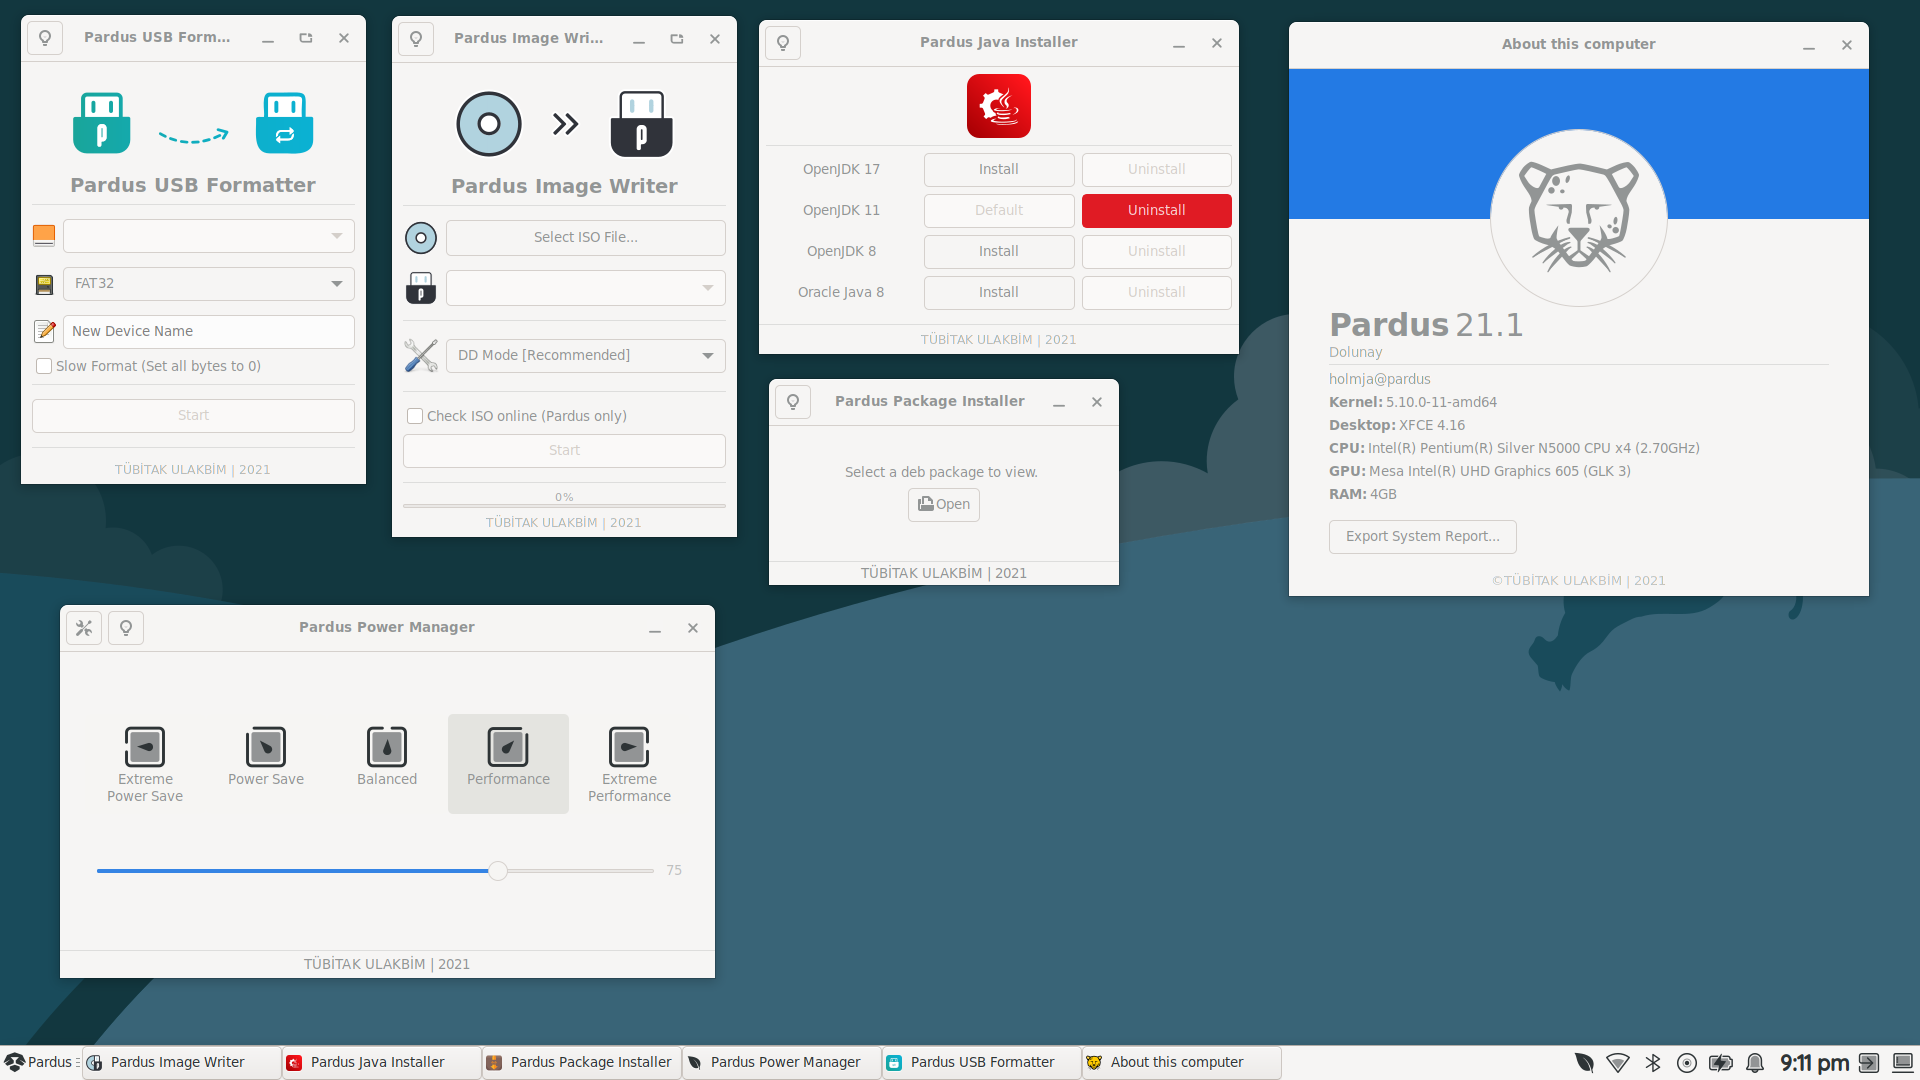The width and height of the screenshot is (1920, 1080).
Task: Uninstall OpenJDK 11 with red button
Action: [x=1157, y=211]
